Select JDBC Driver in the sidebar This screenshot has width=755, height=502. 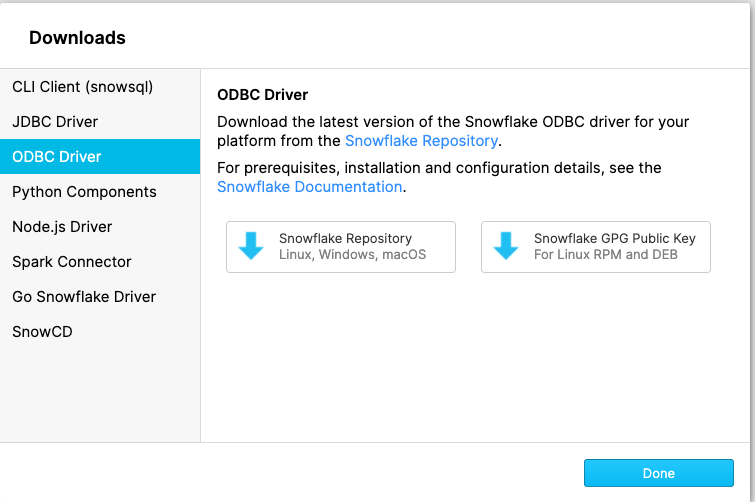point(55,122)
